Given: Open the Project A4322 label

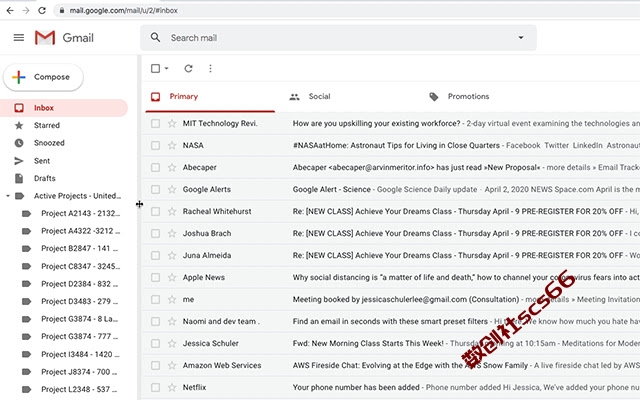Looking at the screenshot, I should coord(80,231).
